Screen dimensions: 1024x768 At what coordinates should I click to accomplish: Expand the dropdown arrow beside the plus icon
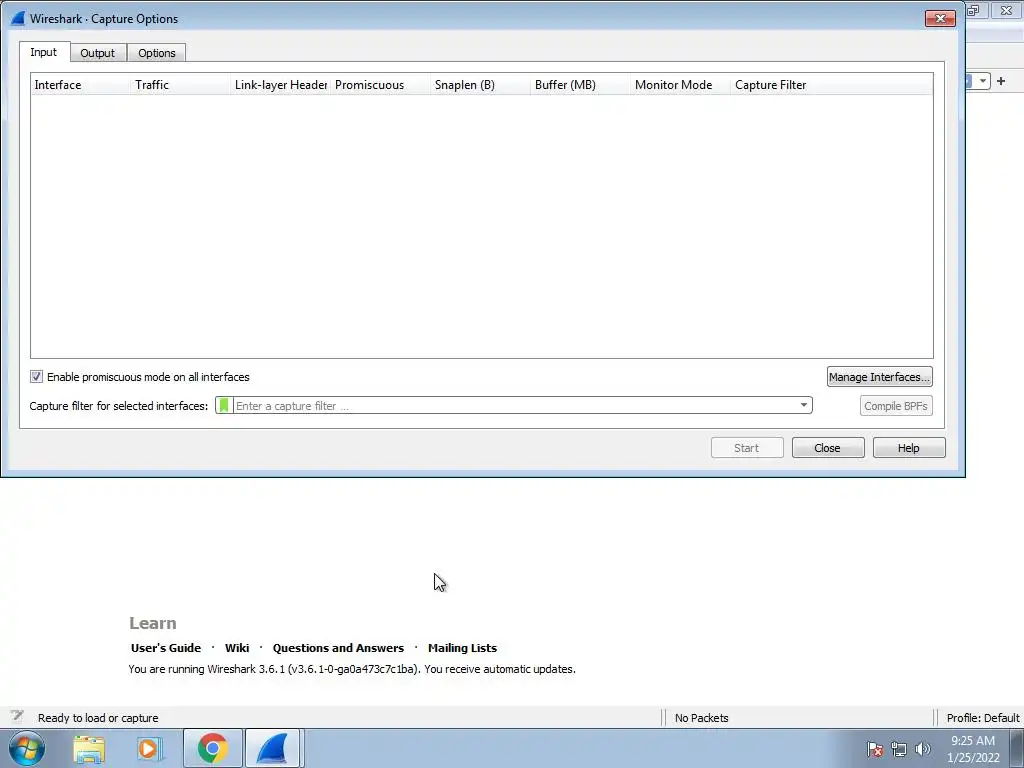[983, 81]
